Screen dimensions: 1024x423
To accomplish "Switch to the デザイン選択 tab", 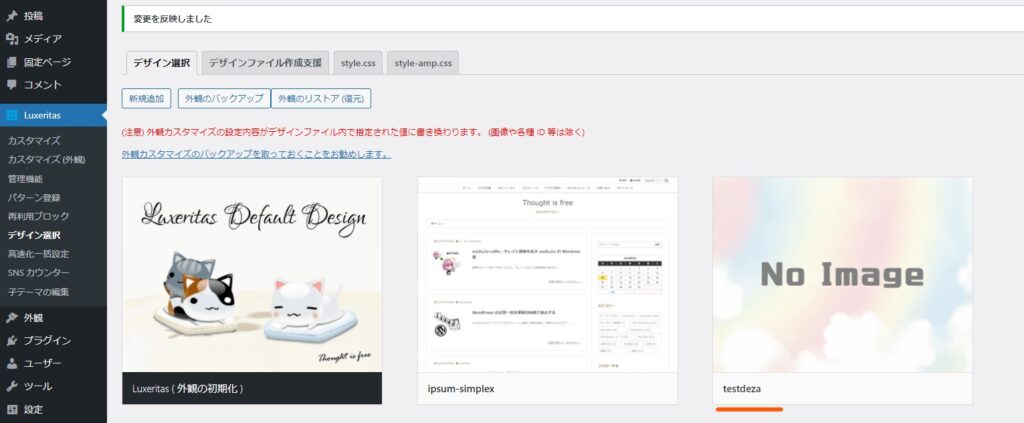I will click(x=161, y=63).
